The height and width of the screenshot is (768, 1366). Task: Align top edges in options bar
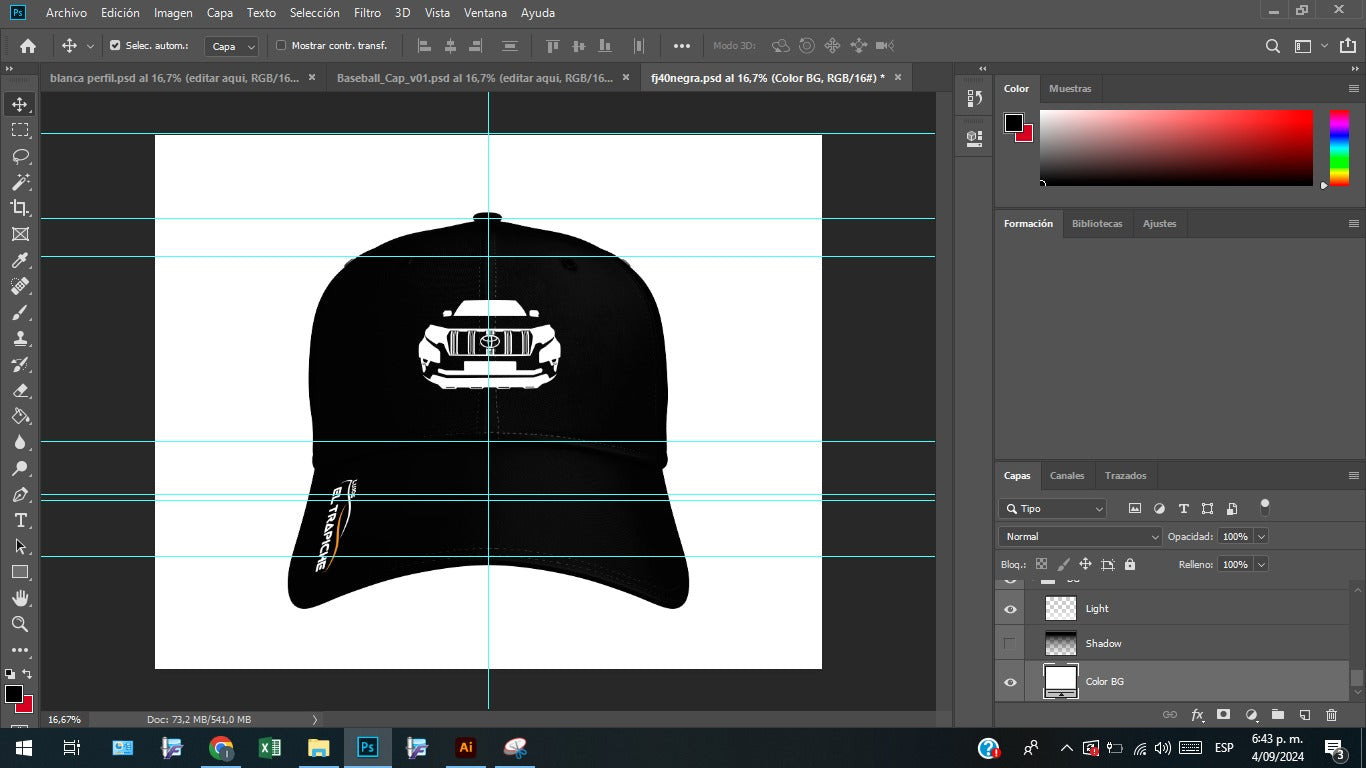(552, 46)
